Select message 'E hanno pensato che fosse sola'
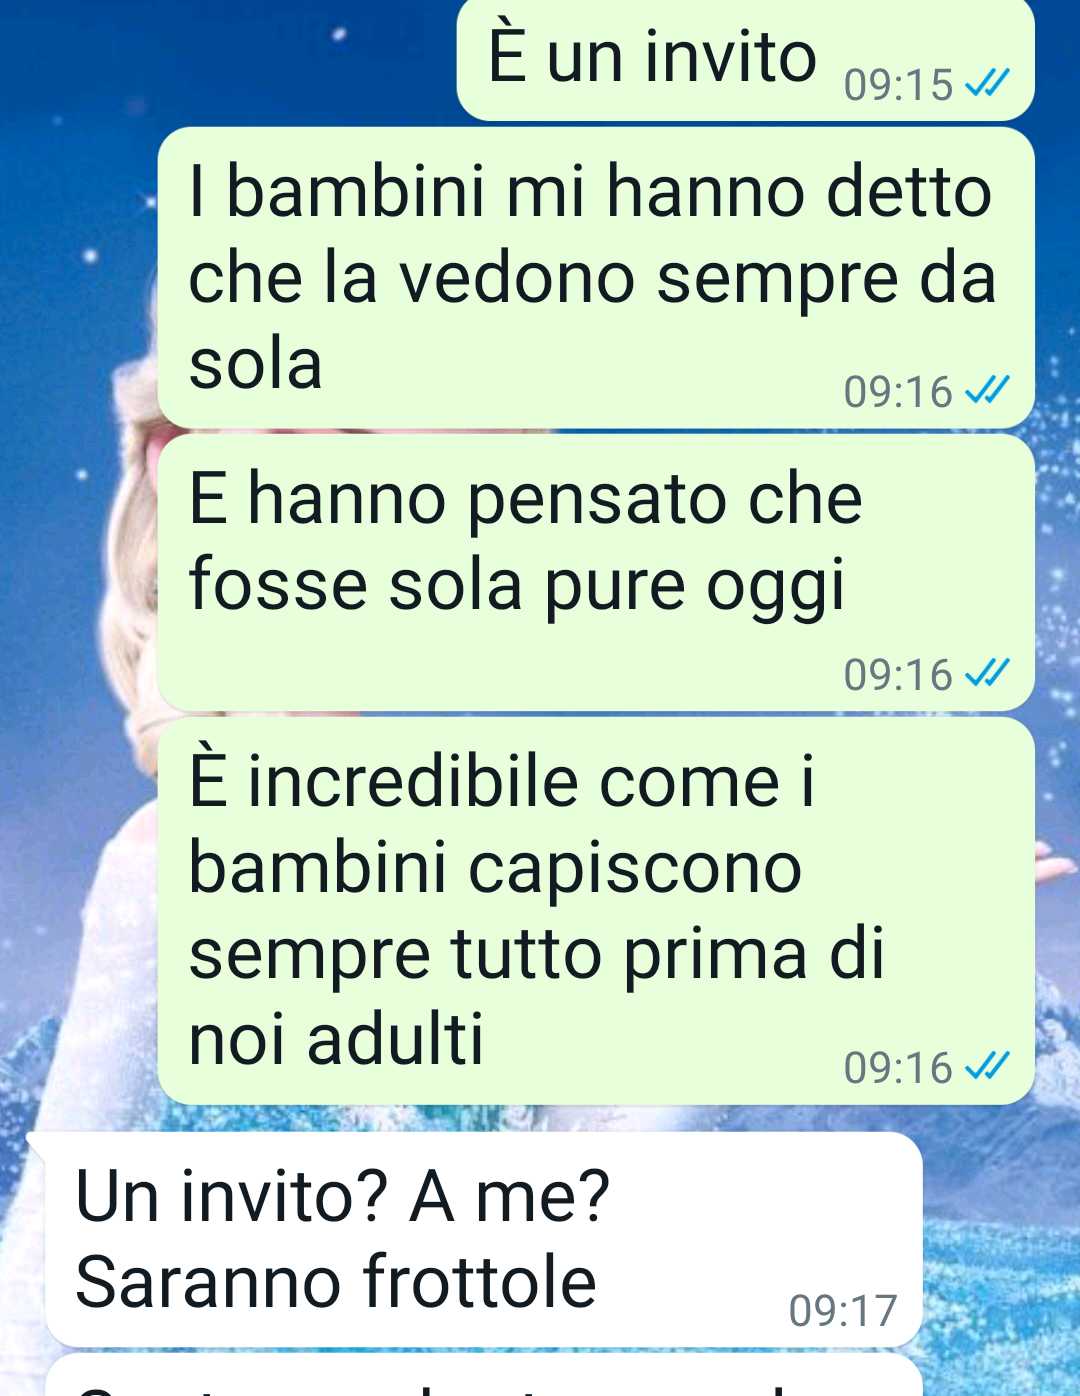 (x=596, y=572)
